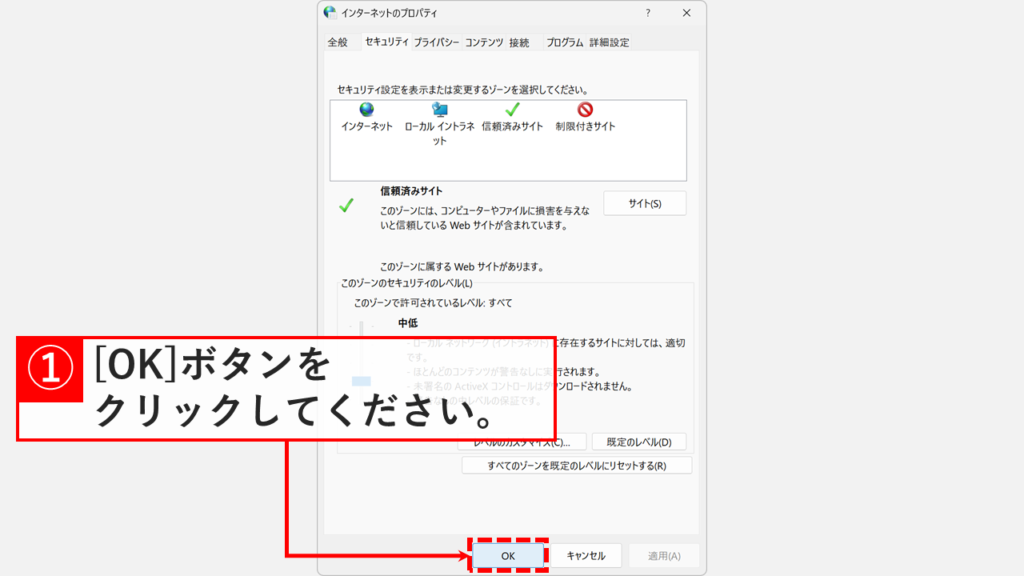Screen dimensions: 1024x576
Task: Go to the プライバシー tab
Action: pyautogui.click(x=436, y=43)
